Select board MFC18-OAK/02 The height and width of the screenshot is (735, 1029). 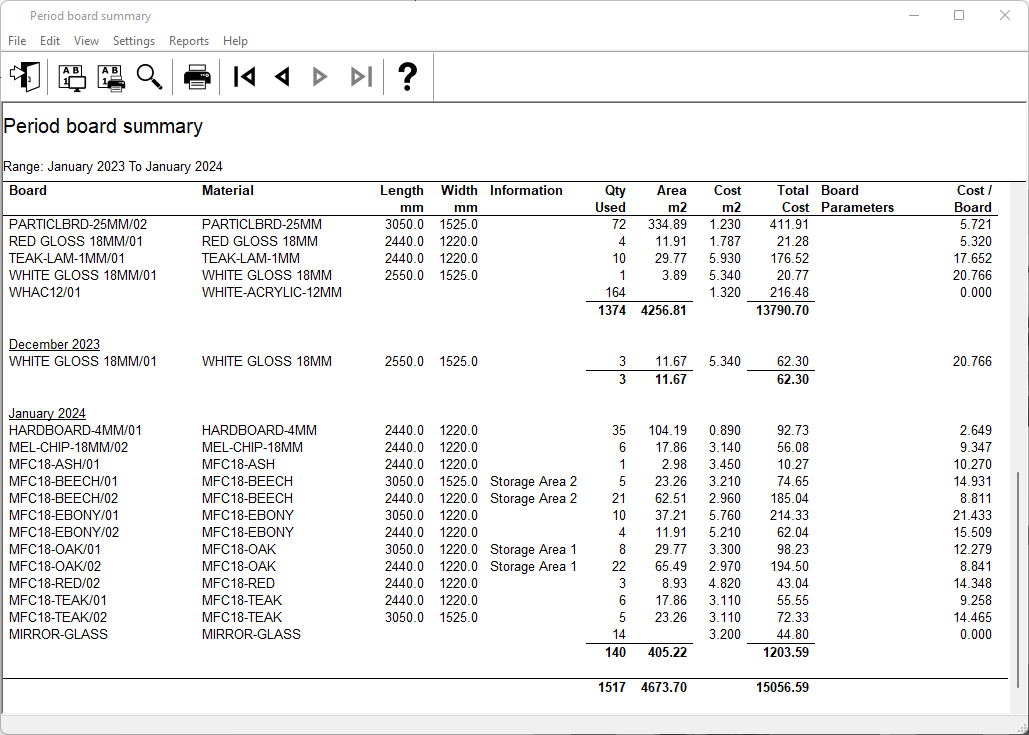coord(55,567)
